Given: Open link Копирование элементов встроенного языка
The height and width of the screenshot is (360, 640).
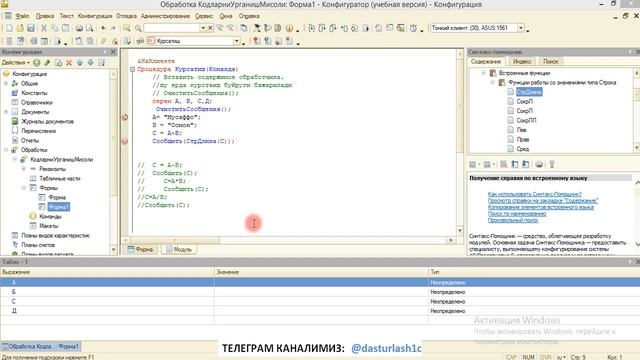Looking at the screenshot, I should tap(540, 207).
